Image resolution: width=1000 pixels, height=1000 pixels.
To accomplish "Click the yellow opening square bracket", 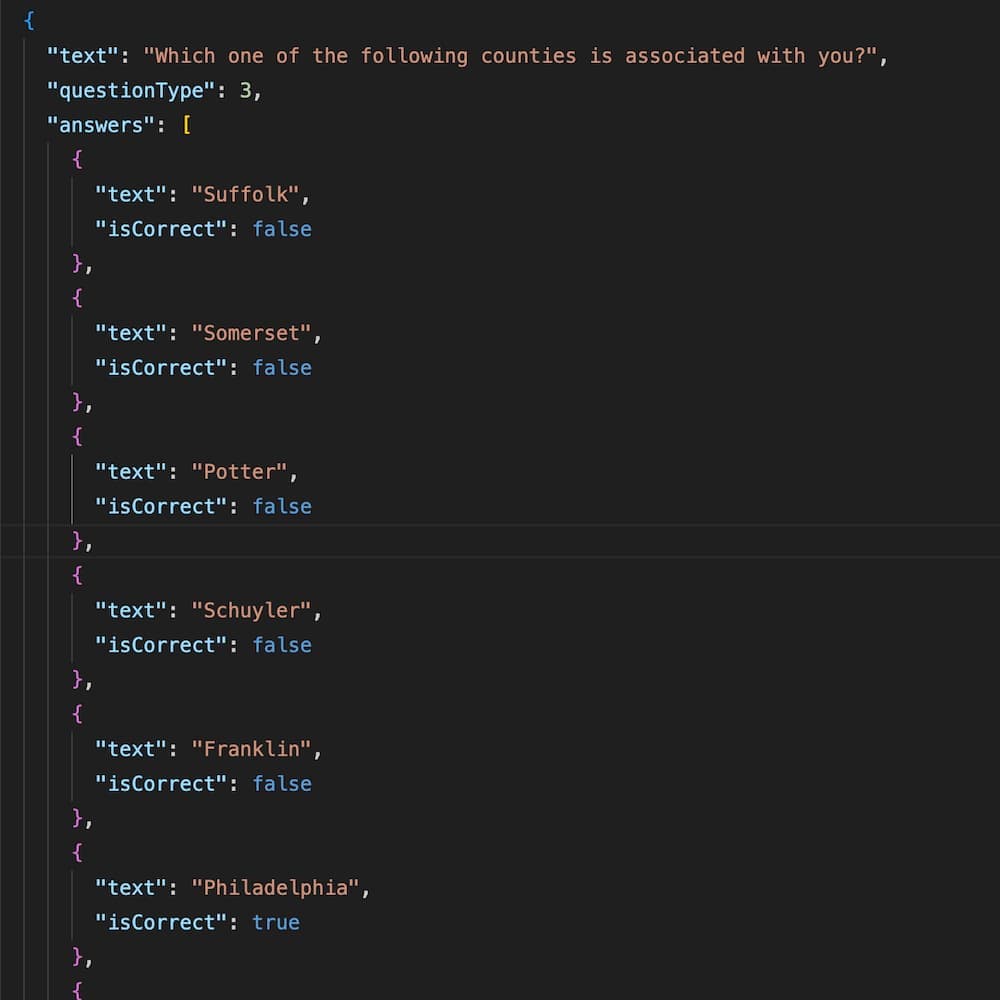I will [185, 125].
